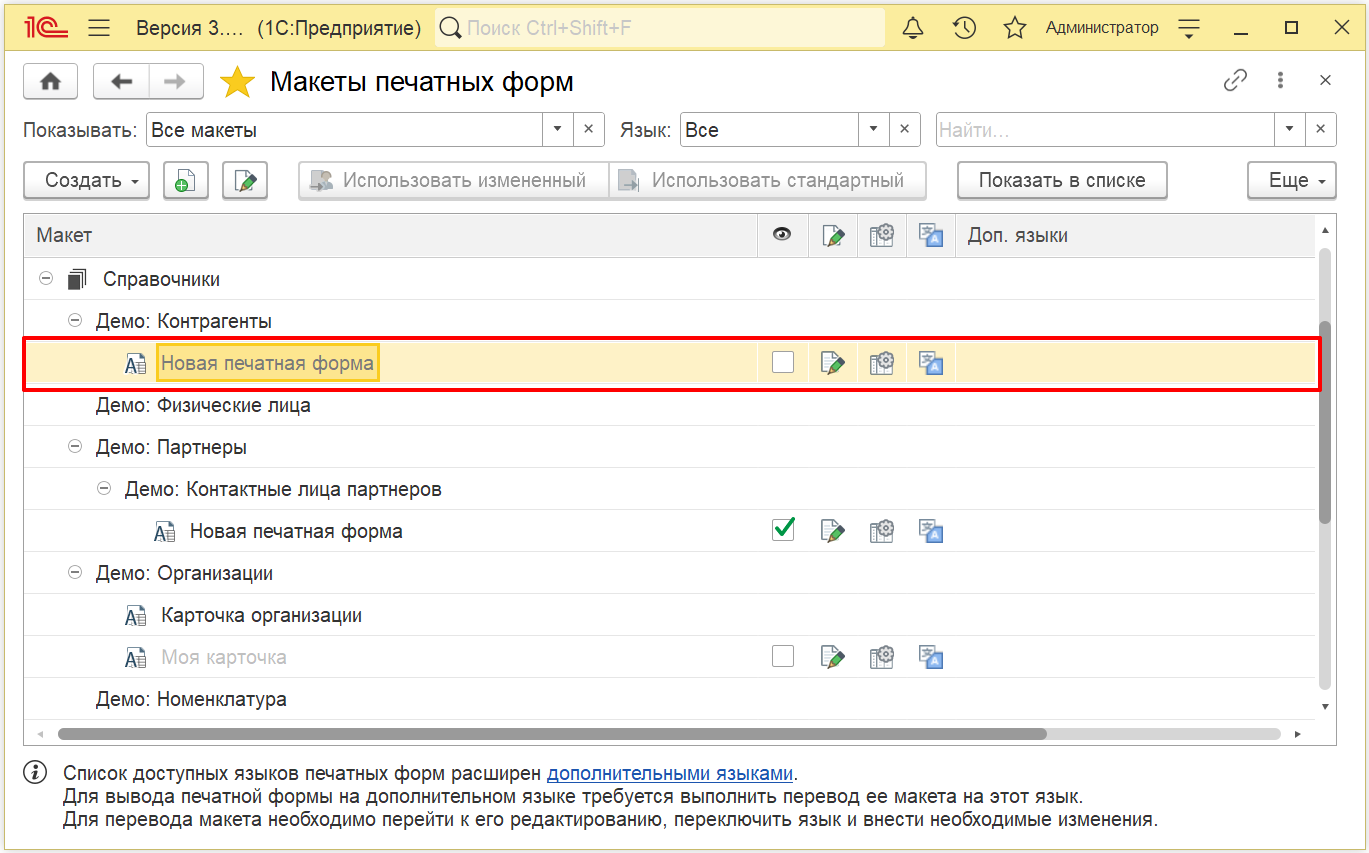Click the Показать в списке button
Viewport: 1369px width, 853px height.
tap(1062, 181)
